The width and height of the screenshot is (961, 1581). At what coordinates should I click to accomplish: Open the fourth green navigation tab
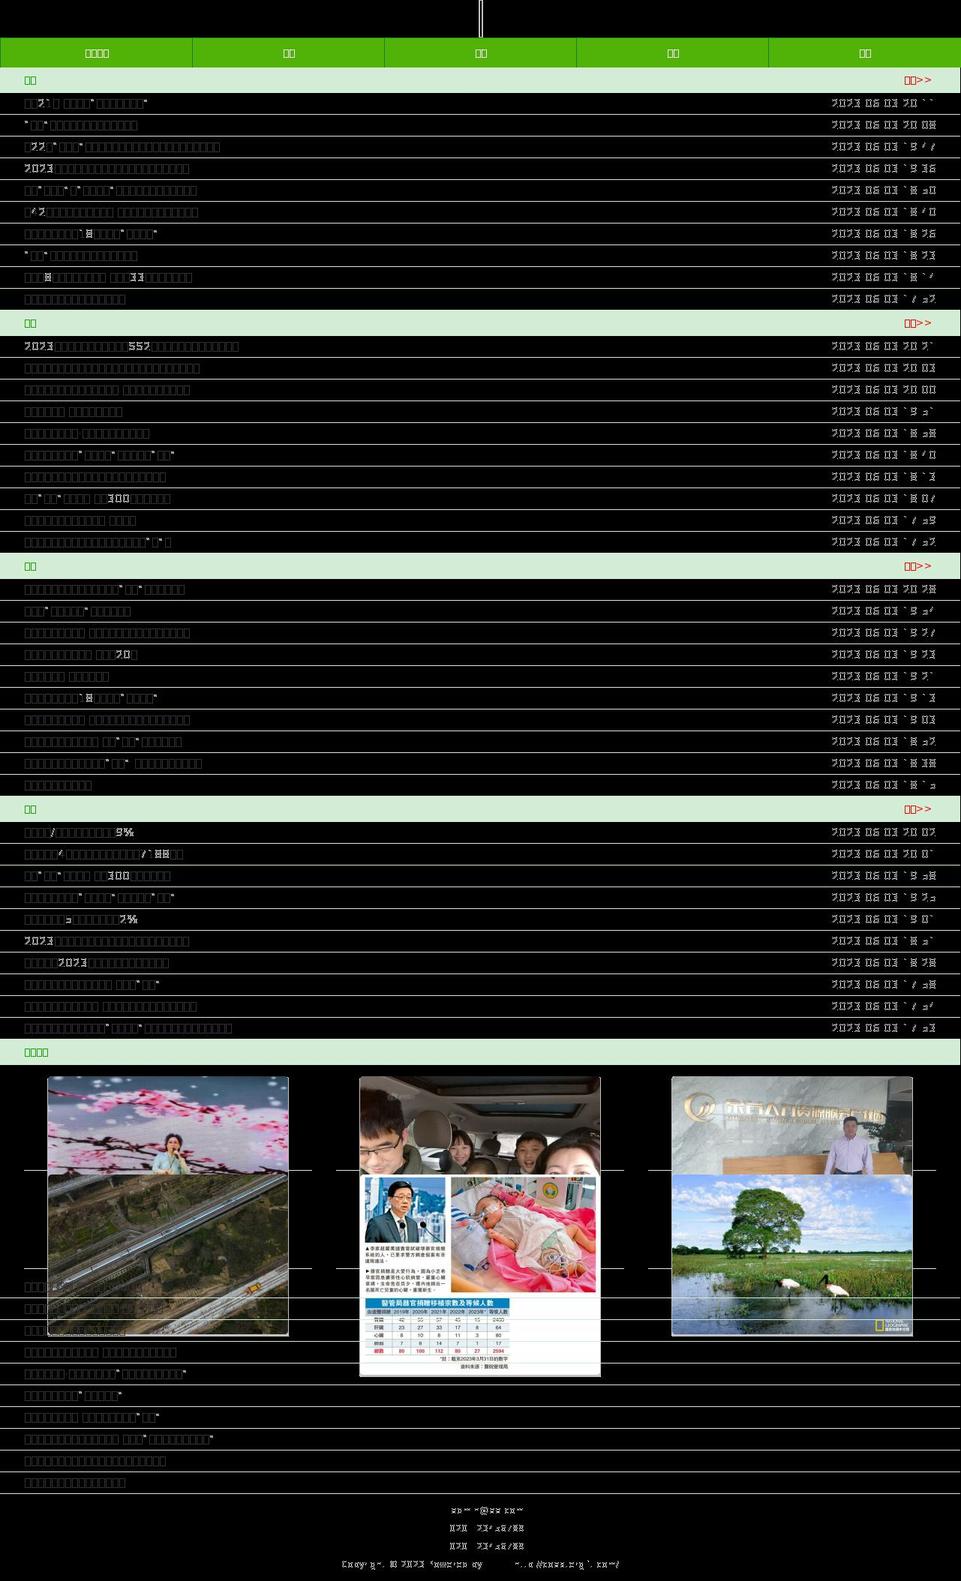[x=672, y=53]
